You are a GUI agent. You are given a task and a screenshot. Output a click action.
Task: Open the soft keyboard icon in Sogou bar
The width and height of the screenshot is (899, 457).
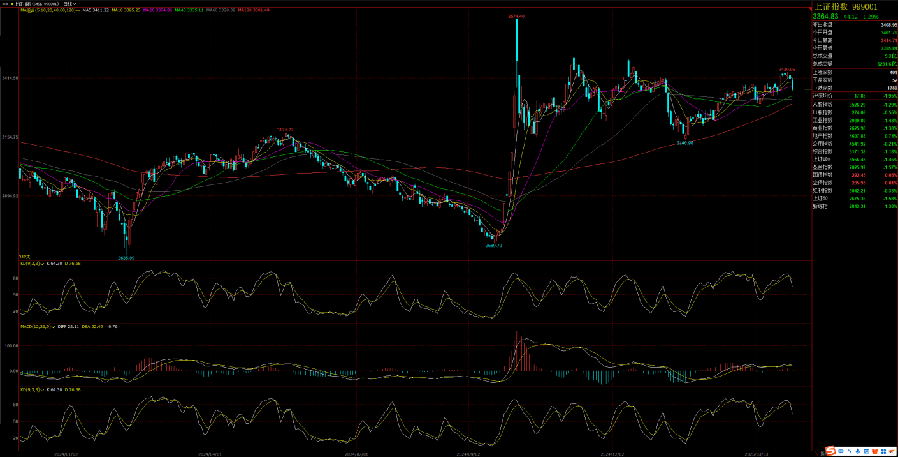point(865,451)
